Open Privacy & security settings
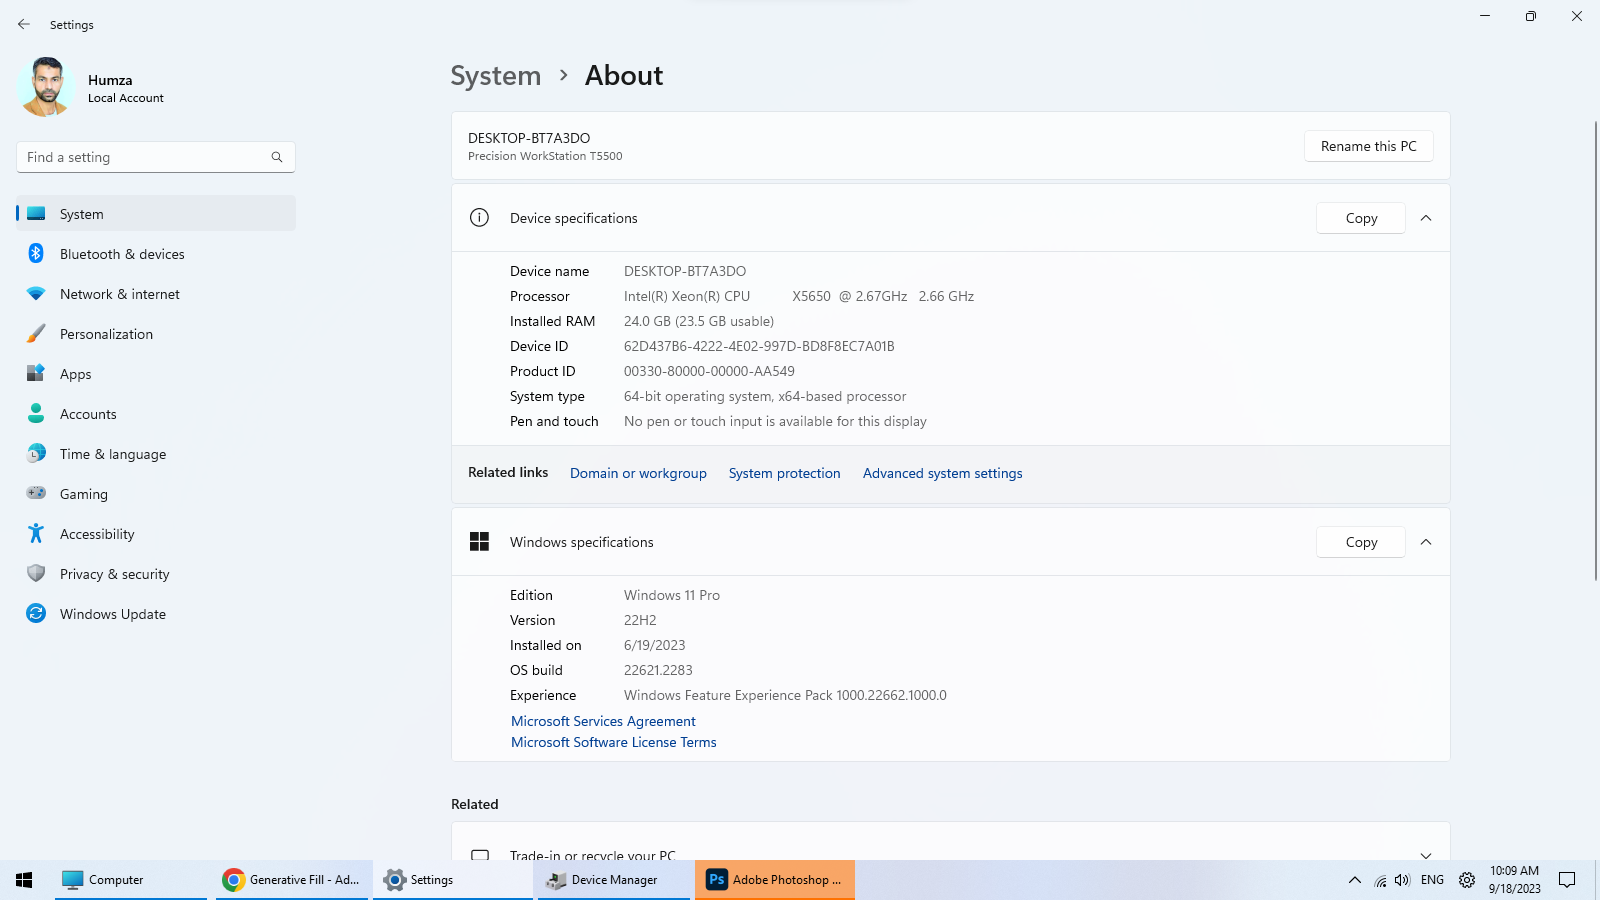The image size is (1600, 900). coord(156,574)
